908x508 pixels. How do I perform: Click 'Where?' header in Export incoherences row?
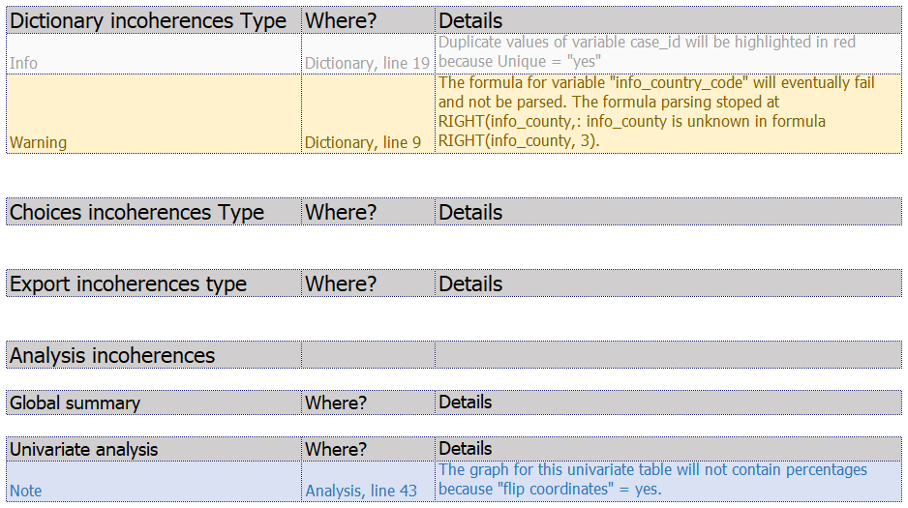pos(368,284)
